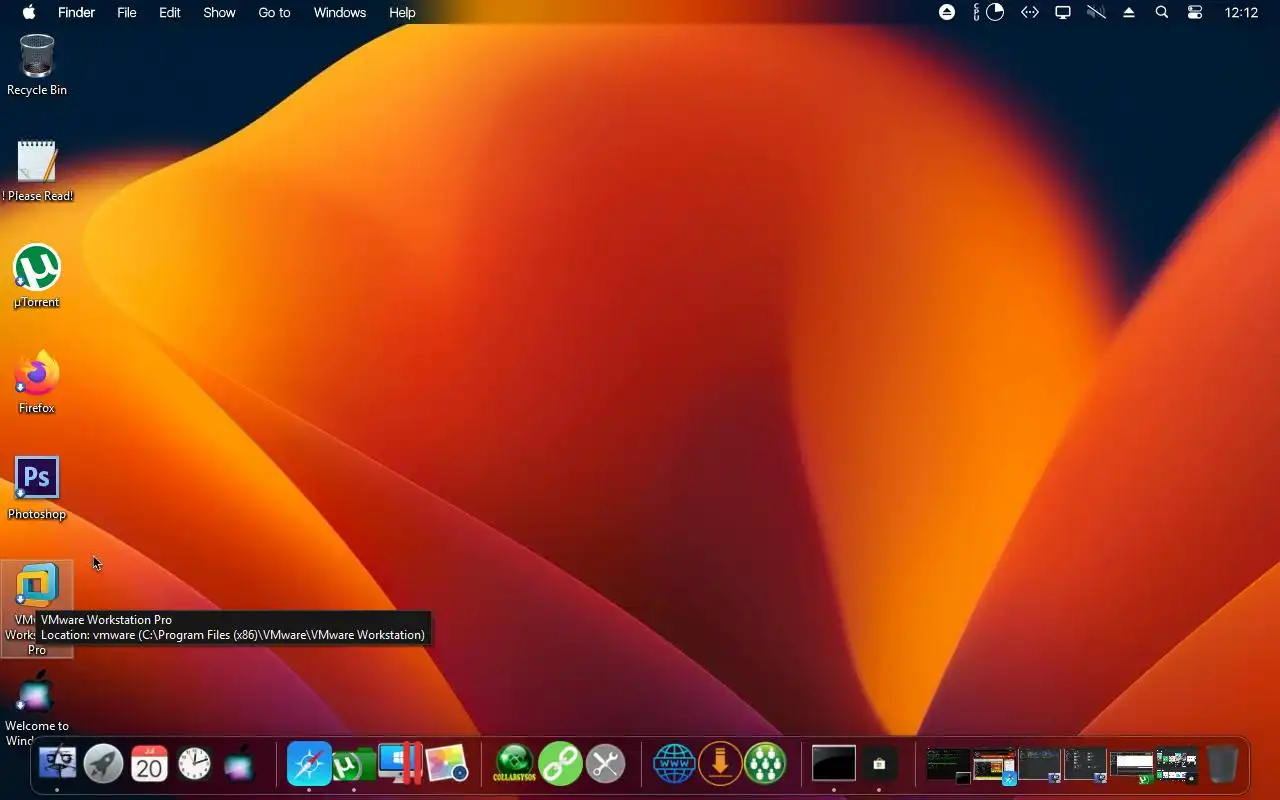This screenshot has height=800, width=1280.
Task: Click the network arrows icon in menu bar
Action: 1029,12
